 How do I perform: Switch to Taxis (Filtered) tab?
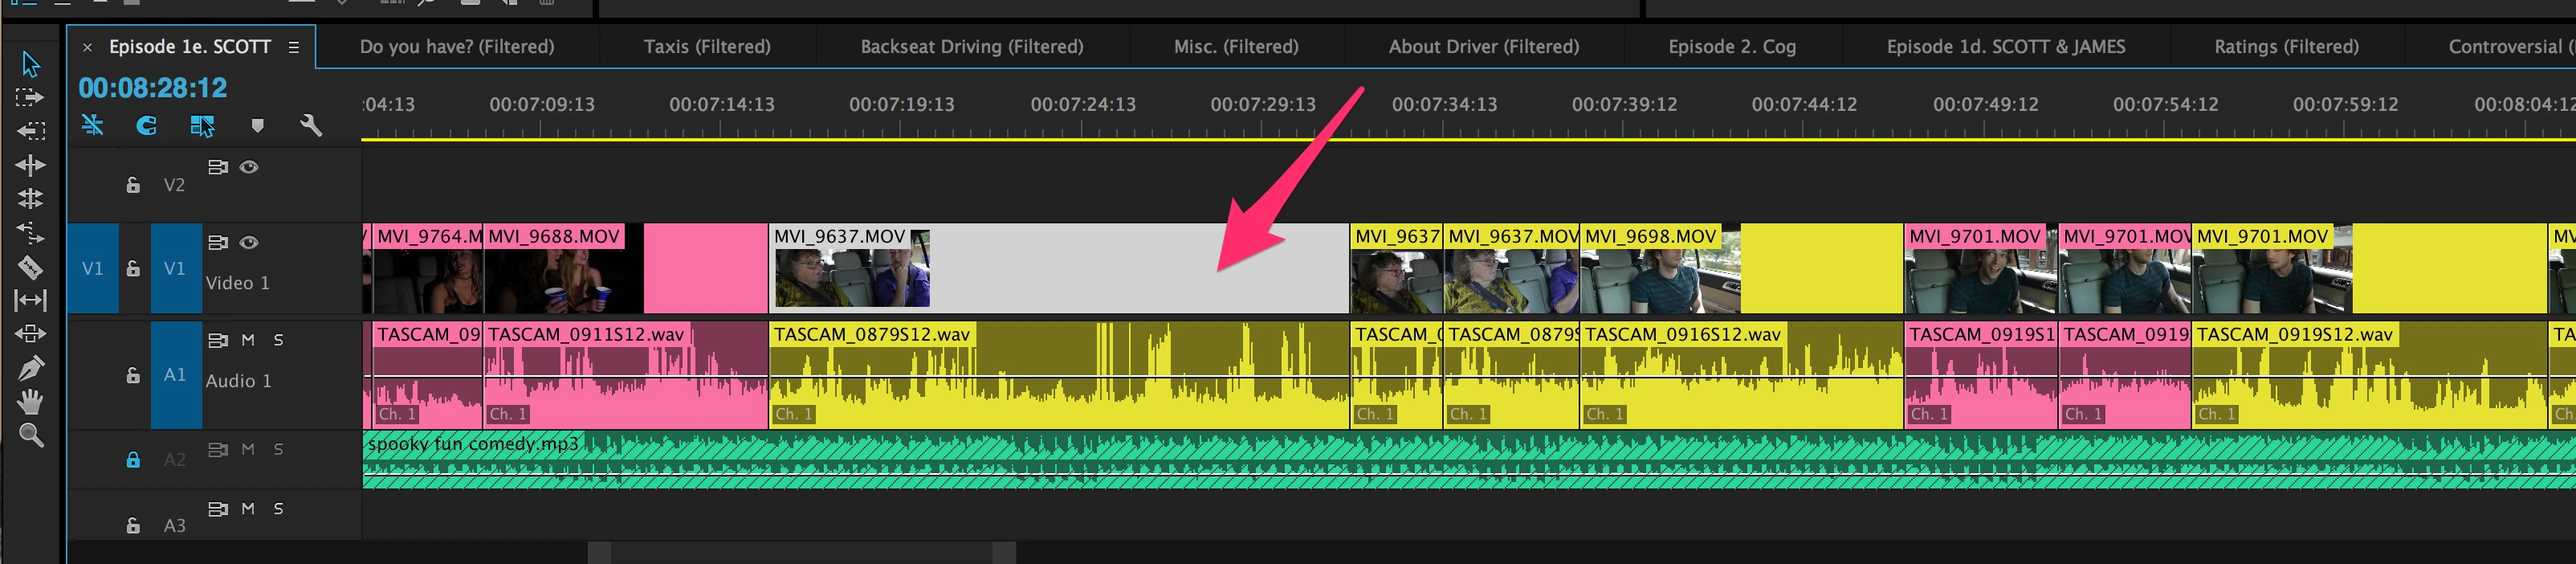click(707, 47)
